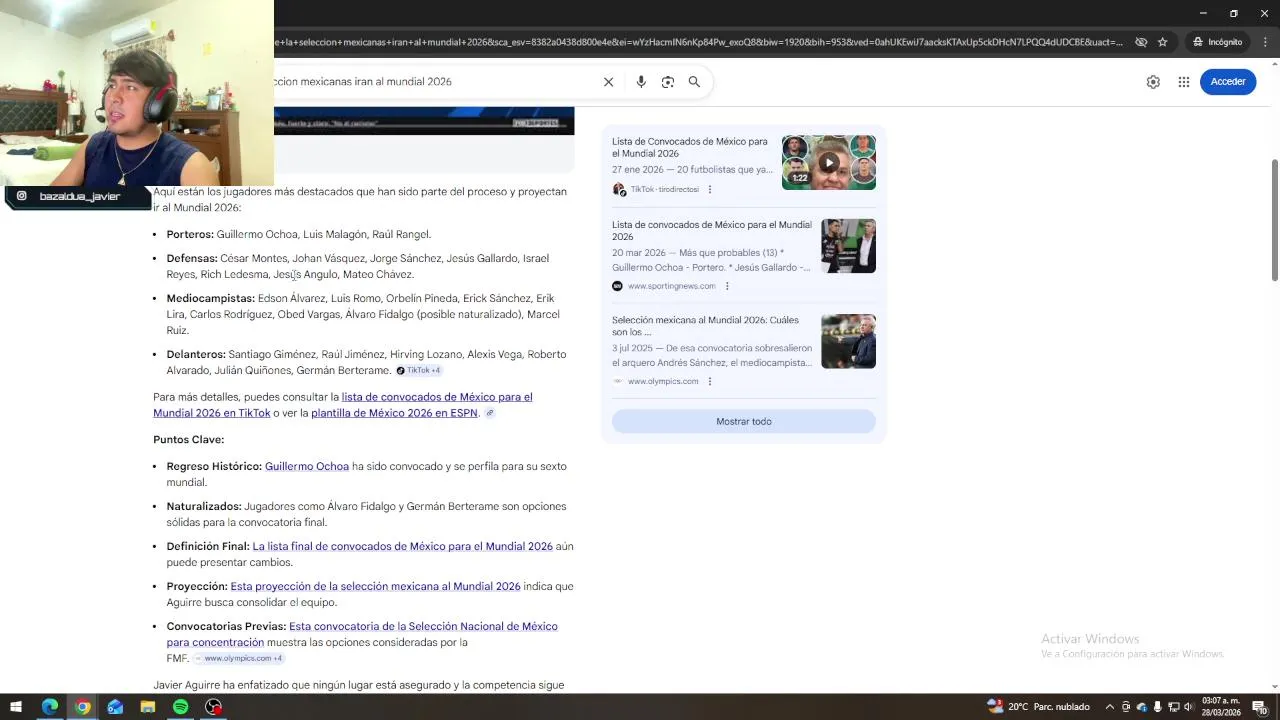Image resolution: width=1280 pixels, height=720 pixels.
Task: Open the Incógnito profile chip
Action: pos(1217,42)
